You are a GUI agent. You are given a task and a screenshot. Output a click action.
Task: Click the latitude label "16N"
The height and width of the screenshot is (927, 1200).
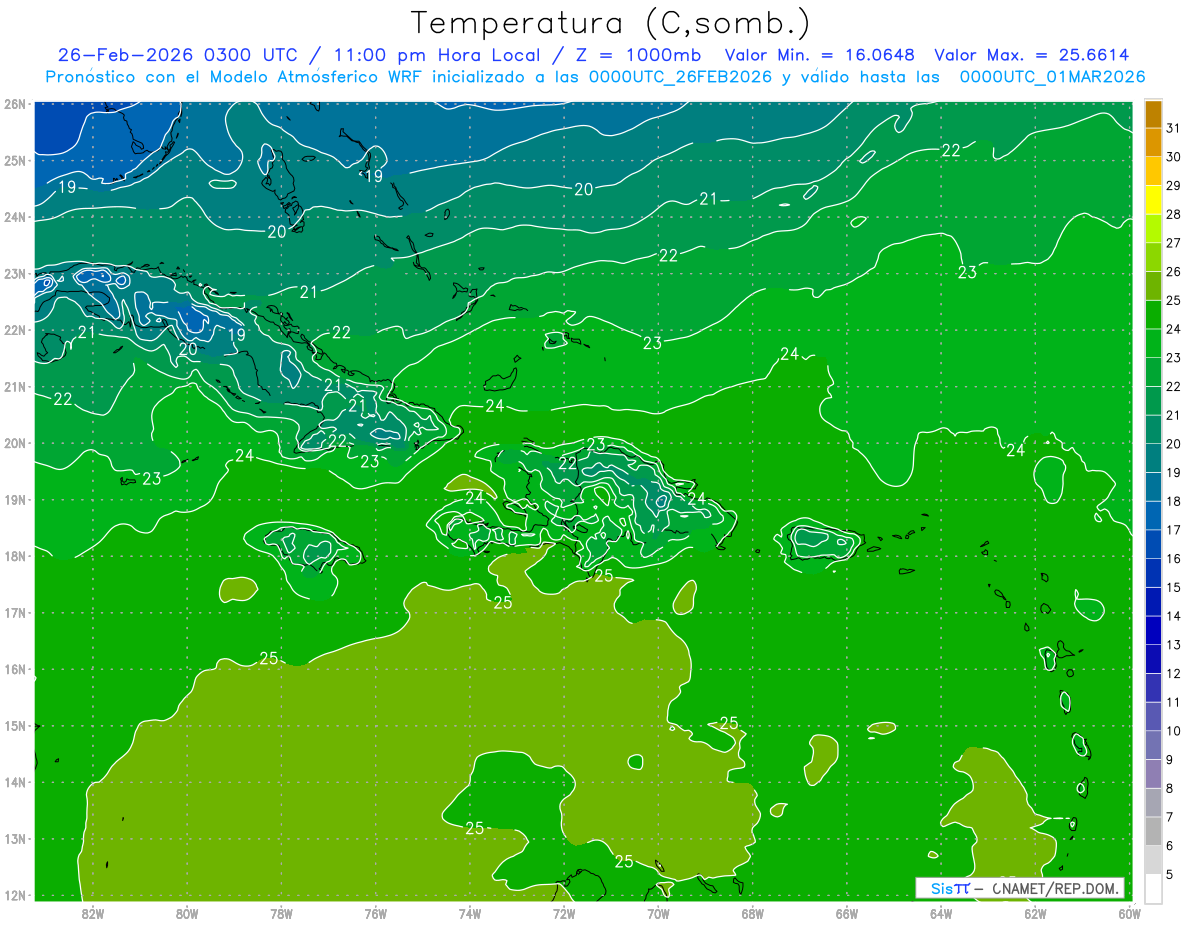click(14, 669)
